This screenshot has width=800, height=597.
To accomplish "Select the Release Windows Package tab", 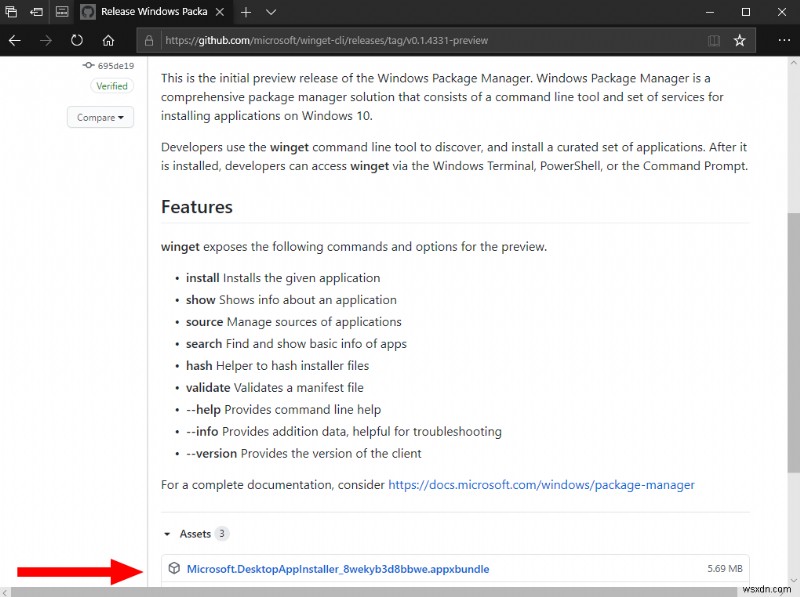I will pyautogui.click(x=152, y=12).
